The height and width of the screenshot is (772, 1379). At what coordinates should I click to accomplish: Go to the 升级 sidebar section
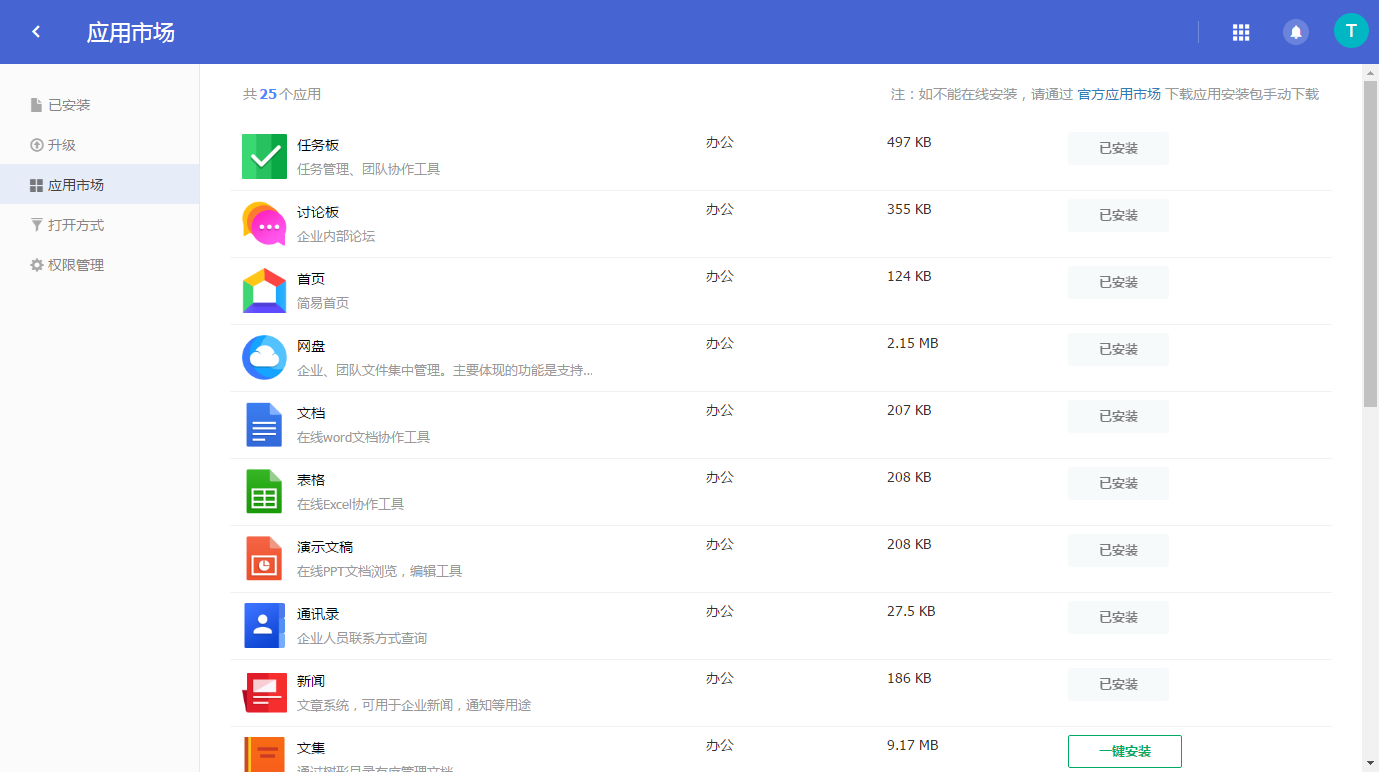[x=99, y=145]
